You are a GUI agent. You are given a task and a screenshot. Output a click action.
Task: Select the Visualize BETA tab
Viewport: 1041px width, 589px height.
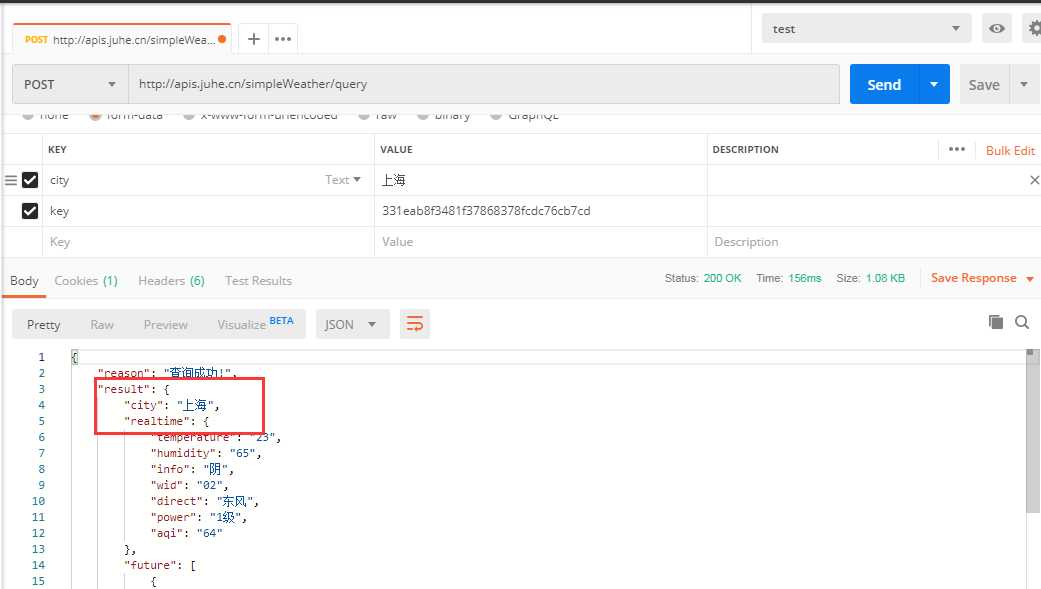coord(255,324)
